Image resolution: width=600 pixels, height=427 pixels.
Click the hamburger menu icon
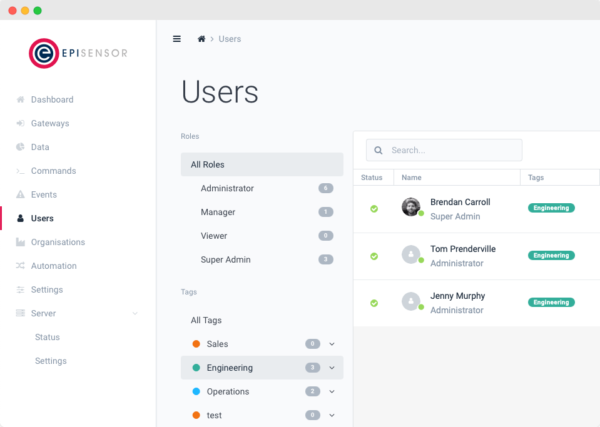[177, 39]
